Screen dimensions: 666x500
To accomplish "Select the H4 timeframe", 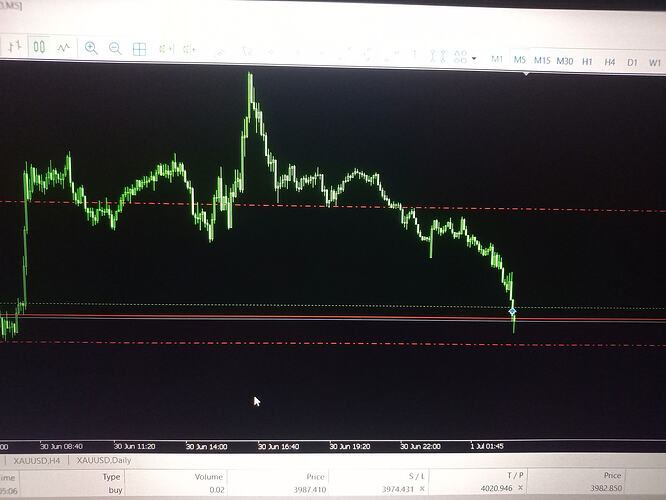I will click(610, 62).
